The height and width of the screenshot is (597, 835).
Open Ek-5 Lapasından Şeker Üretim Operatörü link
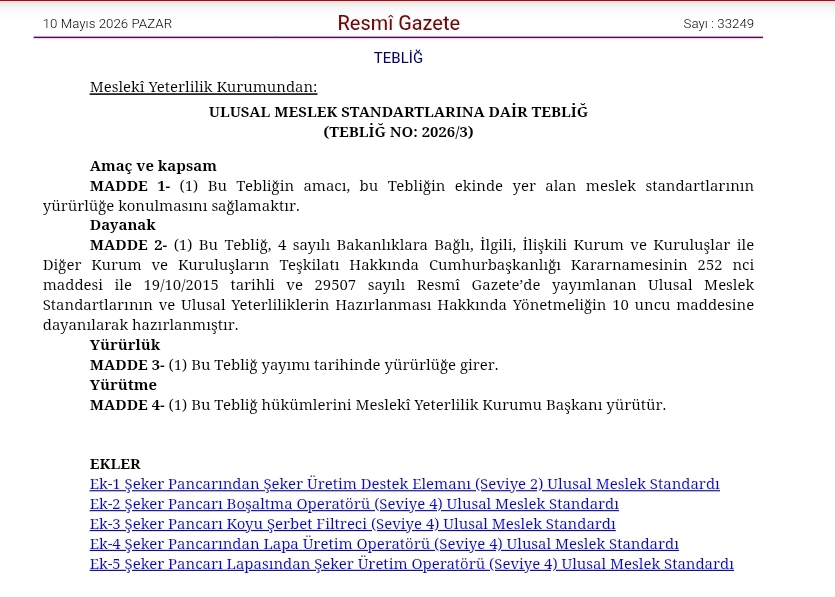click(x=412, y=564)
